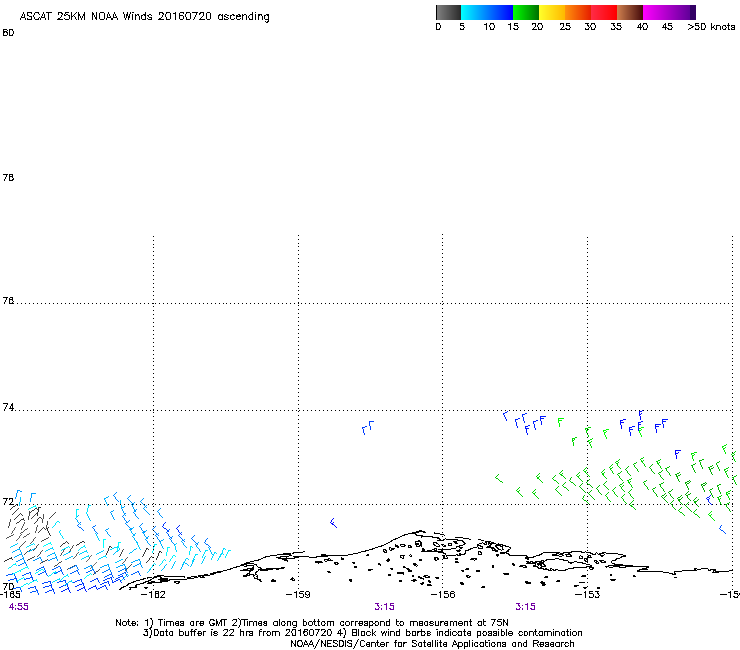The height and width of the screenshot is (650, 740).
Task: Click the '-162' longitude axis label
Action: coord(153,594)
